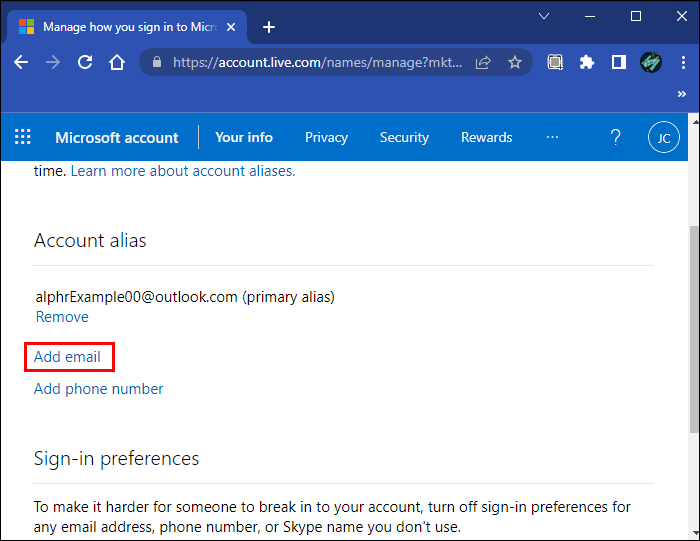This screenshot has width=700, height=541.
Task: Open the JC account avatar menu
Action: pos(663,138)
